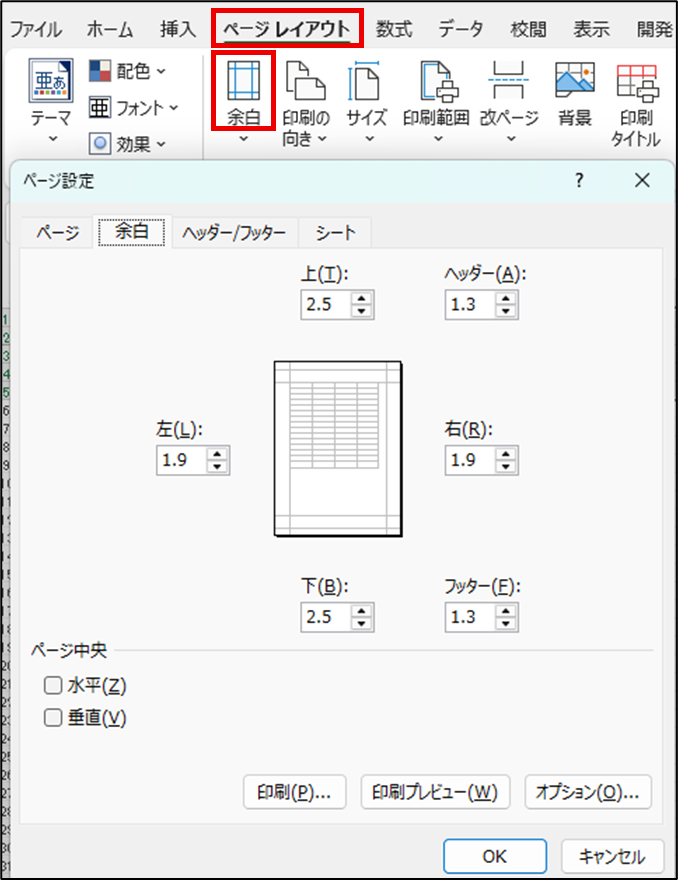Expand the 配色 colors dropdown
The image size is (678, 880).
point(128,71)
